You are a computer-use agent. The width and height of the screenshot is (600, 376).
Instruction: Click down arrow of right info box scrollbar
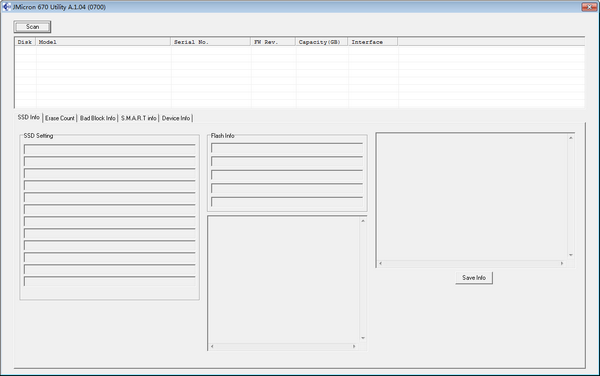pos(571,255)
